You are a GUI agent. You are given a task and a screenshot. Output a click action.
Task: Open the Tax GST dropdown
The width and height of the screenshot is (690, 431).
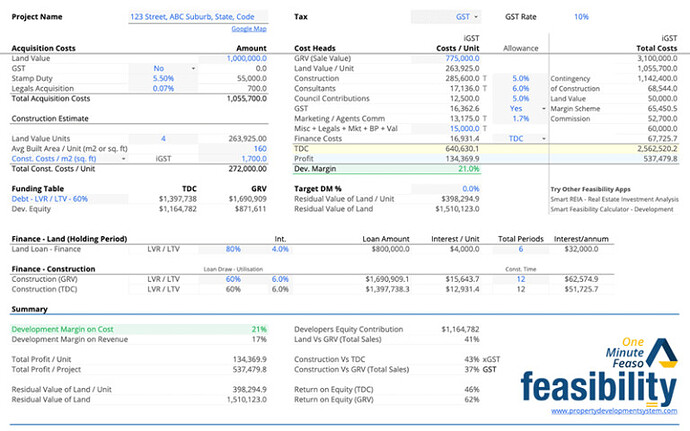(x=476, y=17)
